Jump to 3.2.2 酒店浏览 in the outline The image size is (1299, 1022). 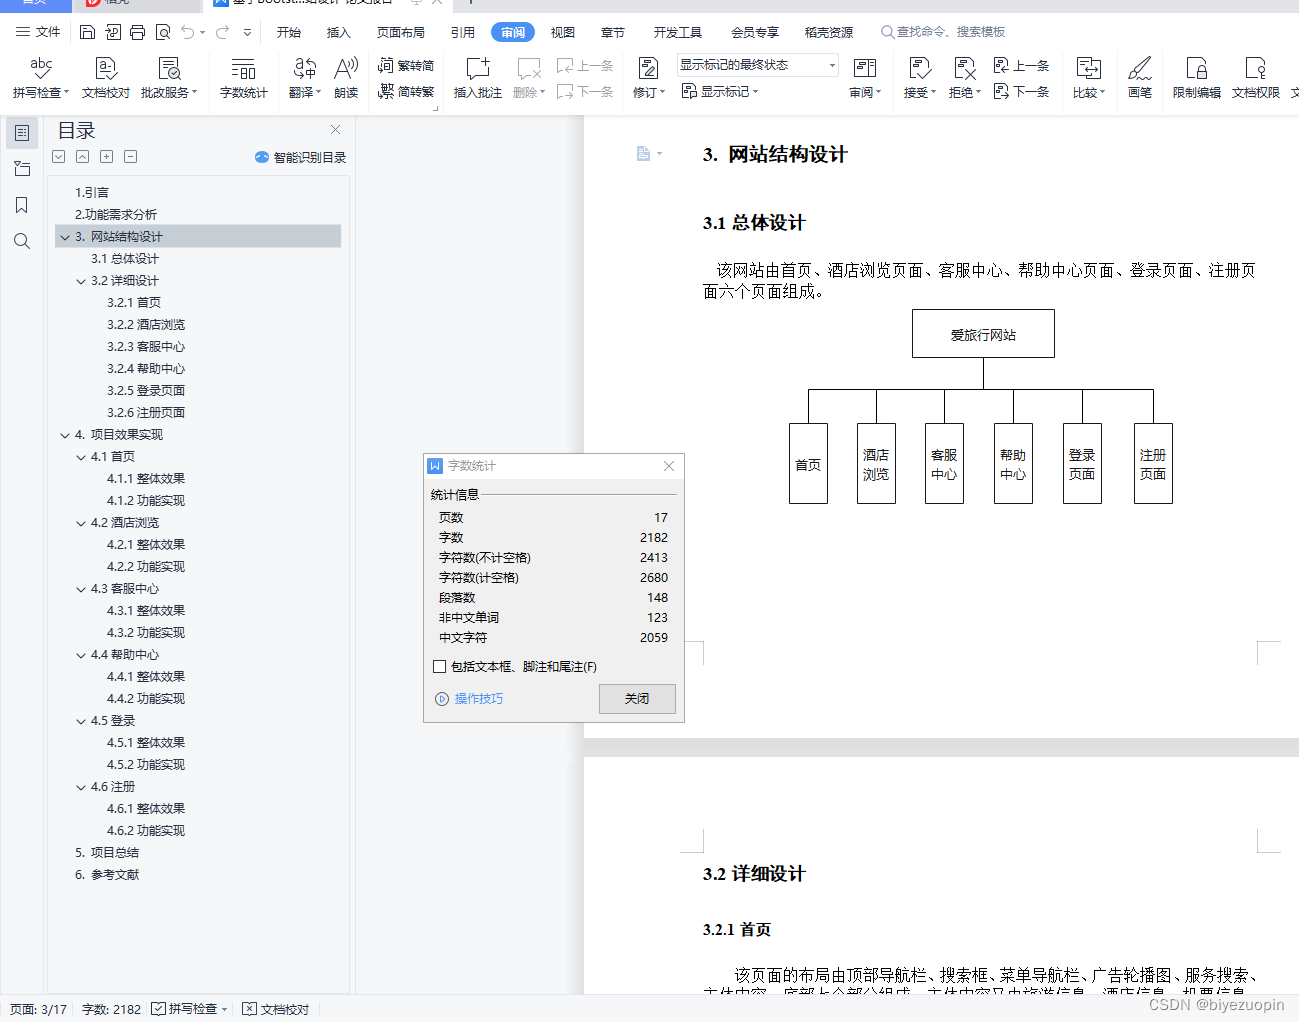[x=146, y=325]
